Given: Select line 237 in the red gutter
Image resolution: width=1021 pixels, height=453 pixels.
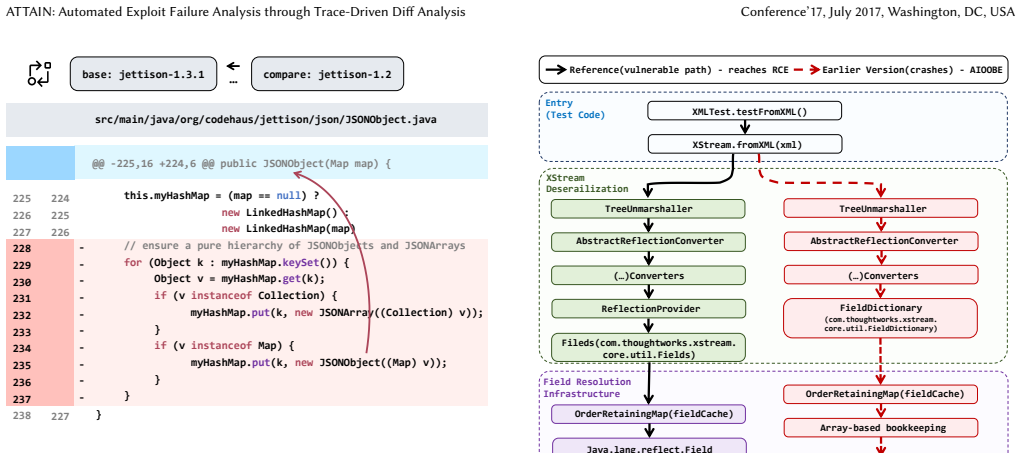Looking at the screenshot, I should tap(22, 398).
